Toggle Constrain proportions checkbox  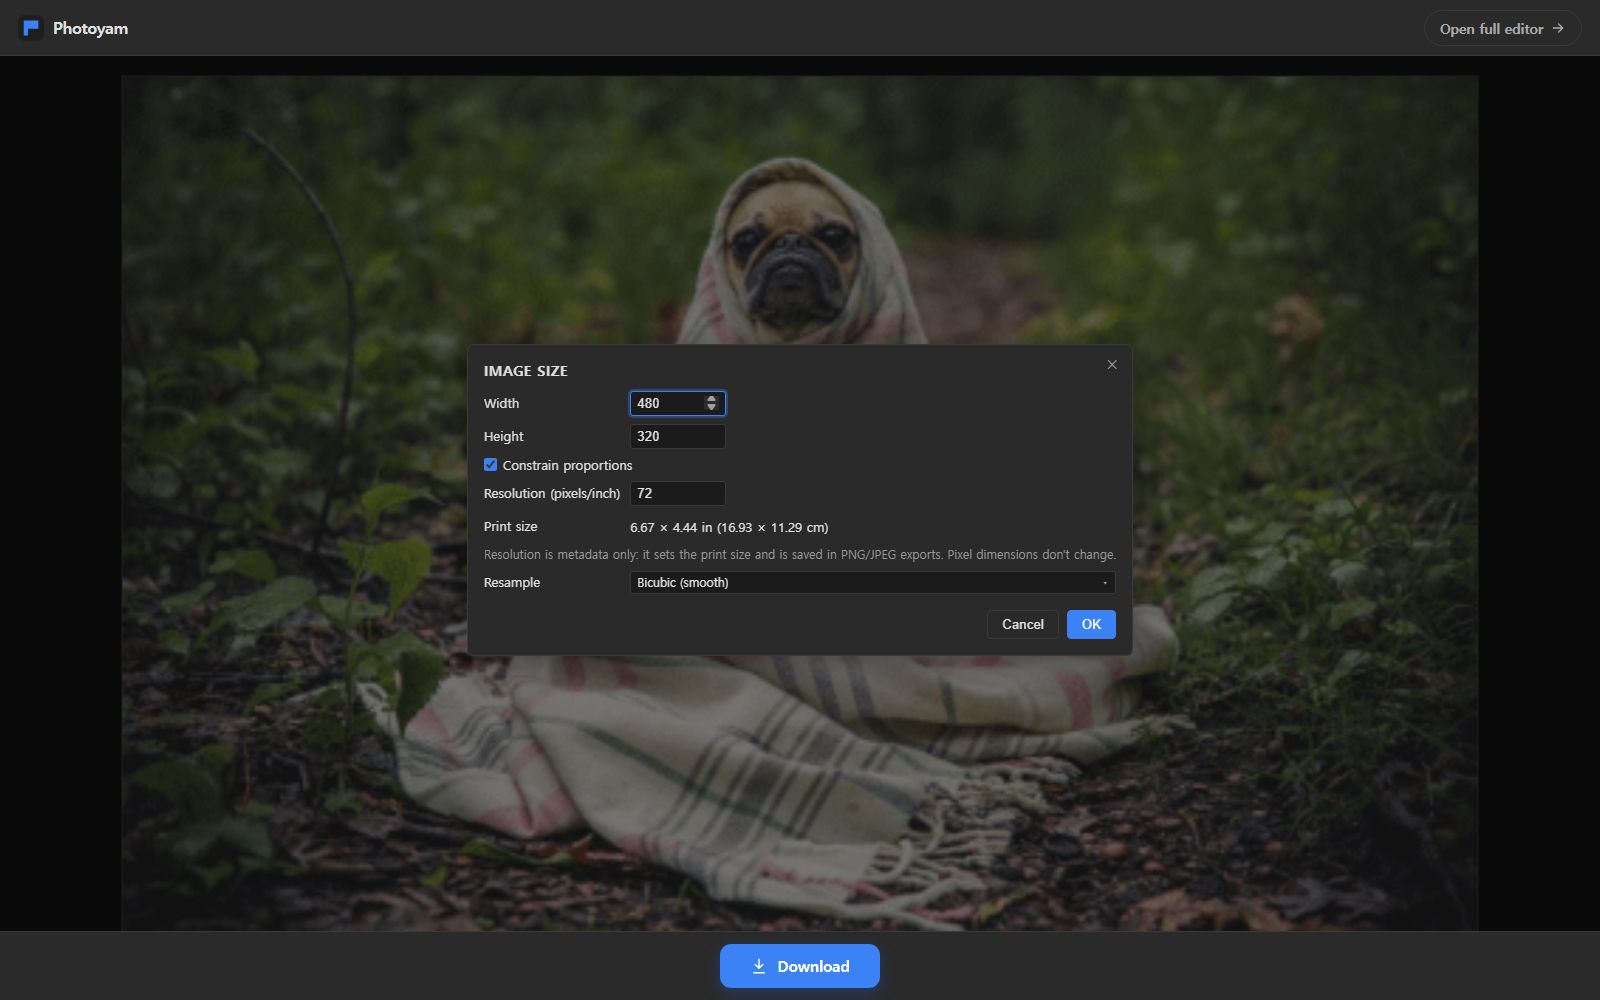click(490, 465)
